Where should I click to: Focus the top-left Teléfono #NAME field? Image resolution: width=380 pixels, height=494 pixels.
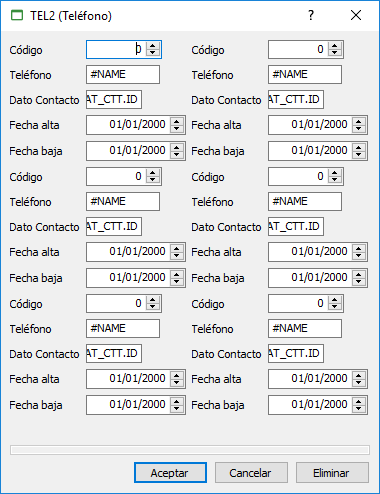pyautogui.click(x=123, y=74)
